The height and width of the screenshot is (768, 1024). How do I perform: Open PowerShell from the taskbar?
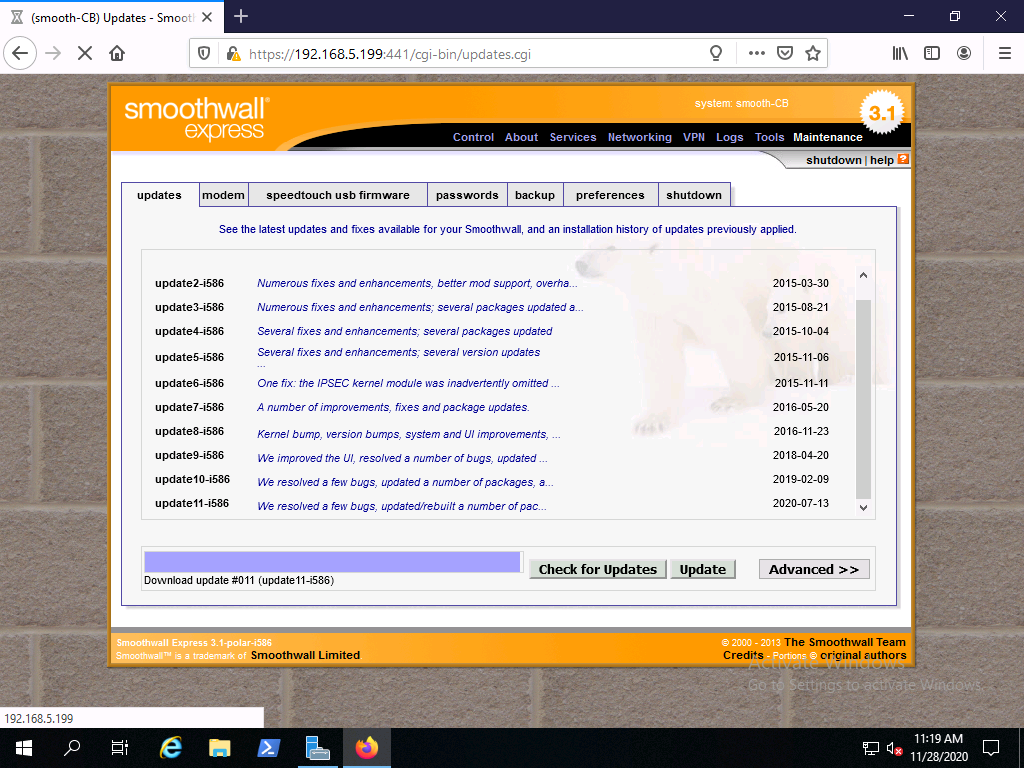268,748
